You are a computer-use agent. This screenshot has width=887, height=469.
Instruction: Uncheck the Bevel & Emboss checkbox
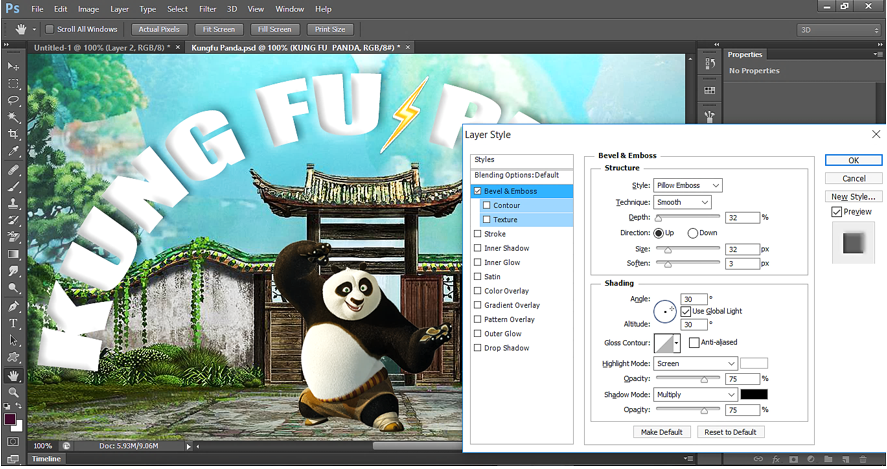(477, 191)
